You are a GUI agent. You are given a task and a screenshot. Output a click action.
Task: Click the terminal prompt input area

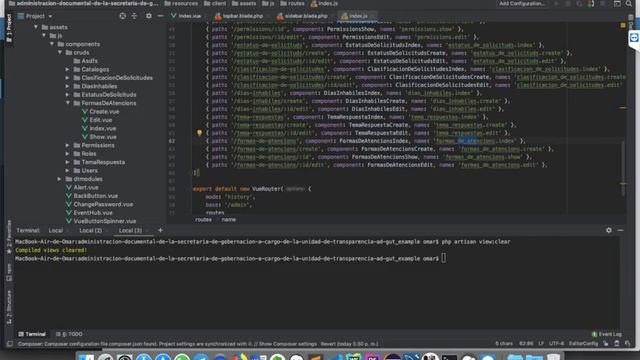[x=444, y=258]
